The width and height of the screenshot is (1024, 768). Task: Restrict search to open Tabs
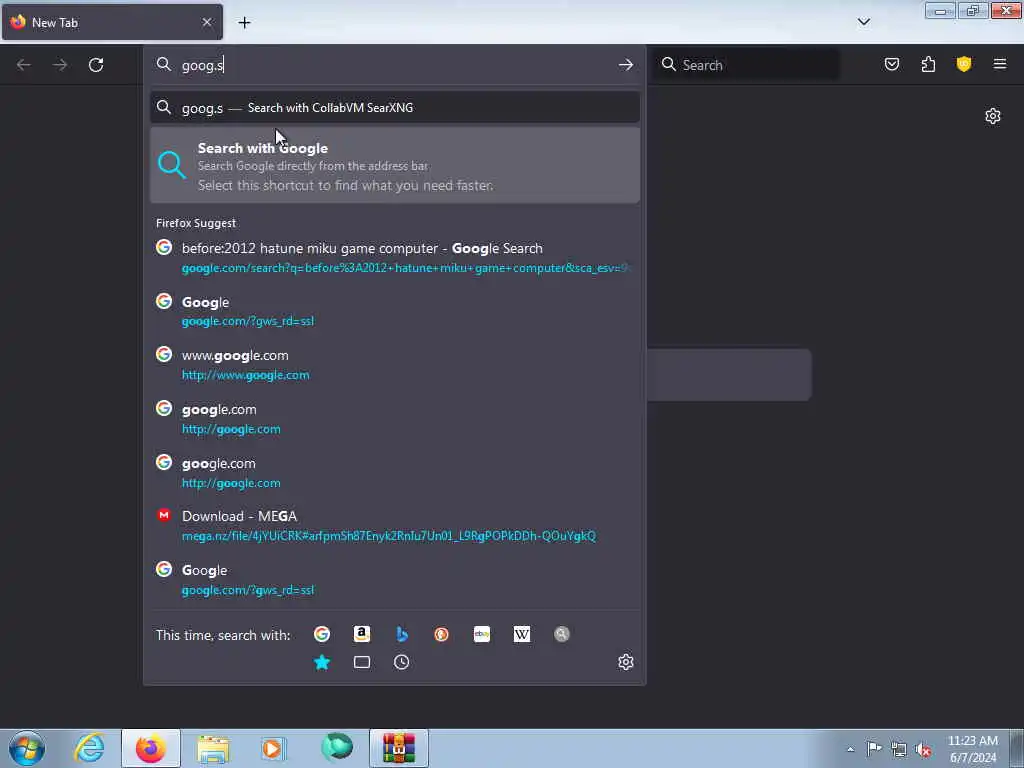[x=362, y=662]
